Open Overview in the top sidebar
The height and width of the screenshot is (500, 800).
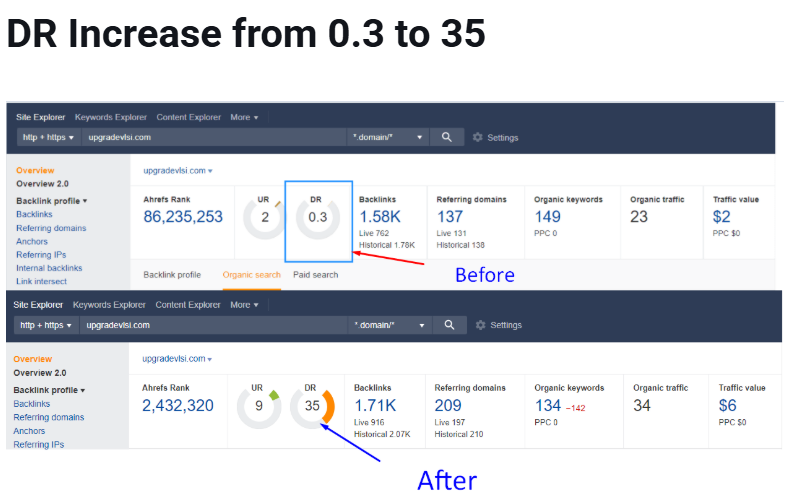pos(35,170)
